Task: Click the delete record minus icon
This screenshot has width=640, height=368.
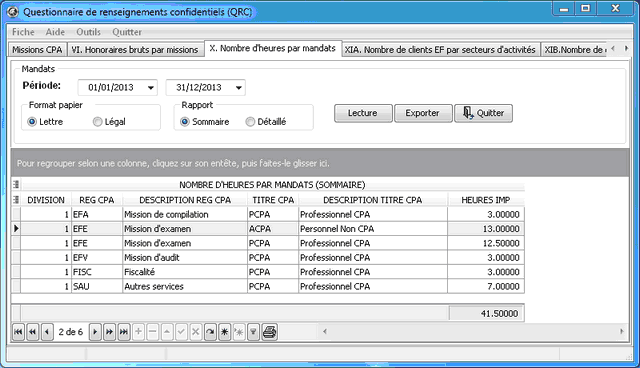Action: [x=153, y=332]
